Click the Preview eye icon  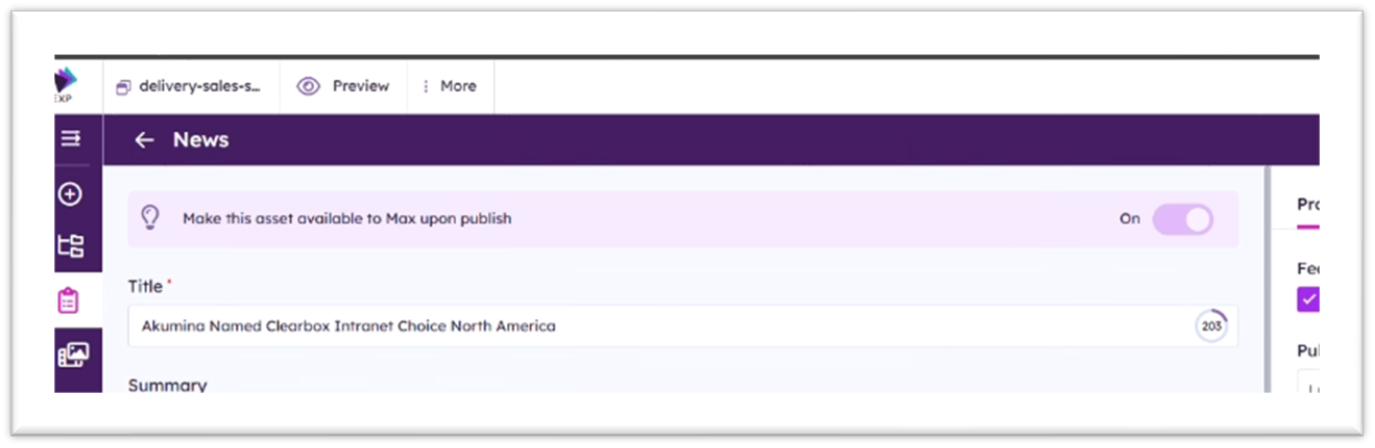308,87
